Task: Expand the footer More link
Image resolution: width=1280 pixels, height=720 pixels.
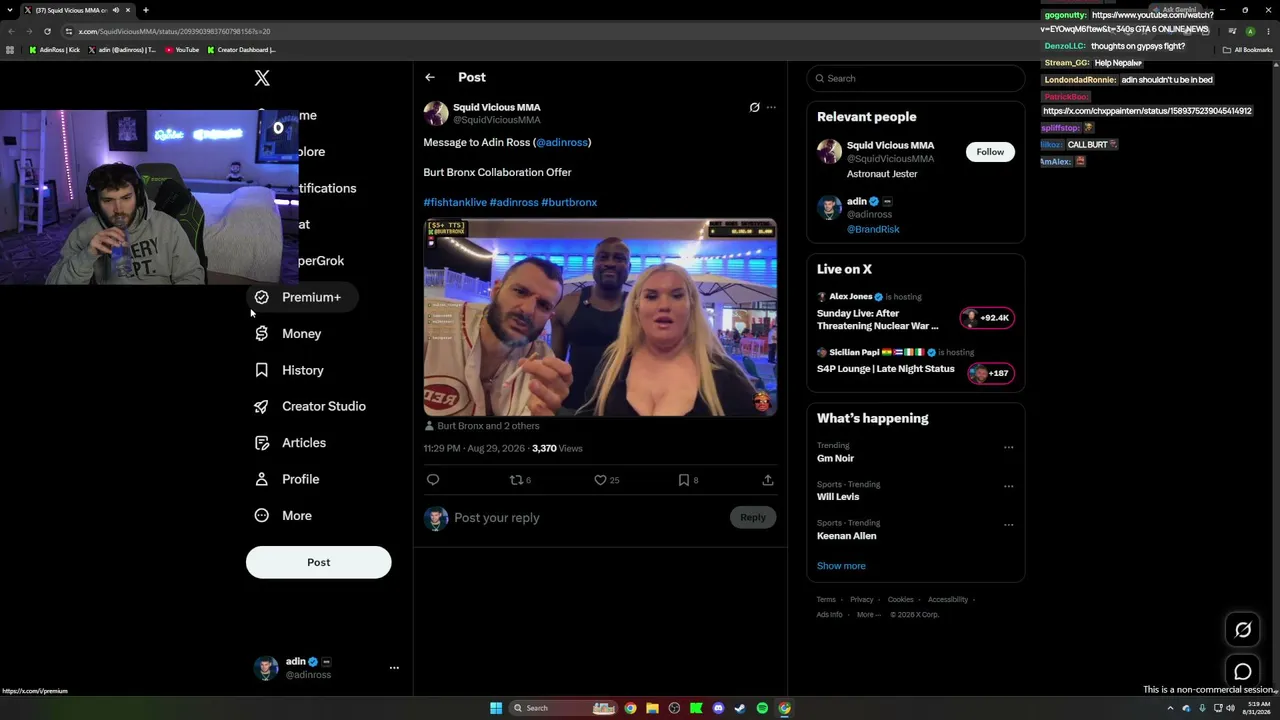Action: coord(868,615)
